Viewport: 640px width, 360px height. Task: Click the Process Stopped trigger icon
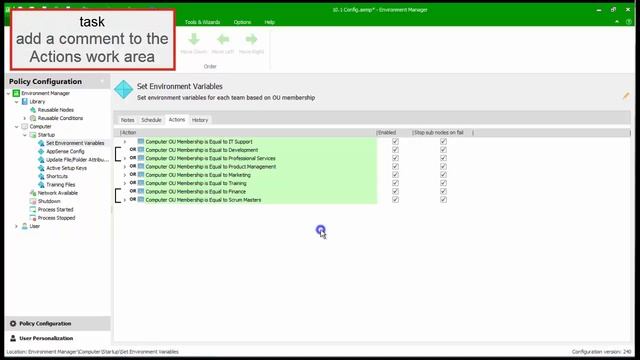pyautogui.click(x=33, y=218)
